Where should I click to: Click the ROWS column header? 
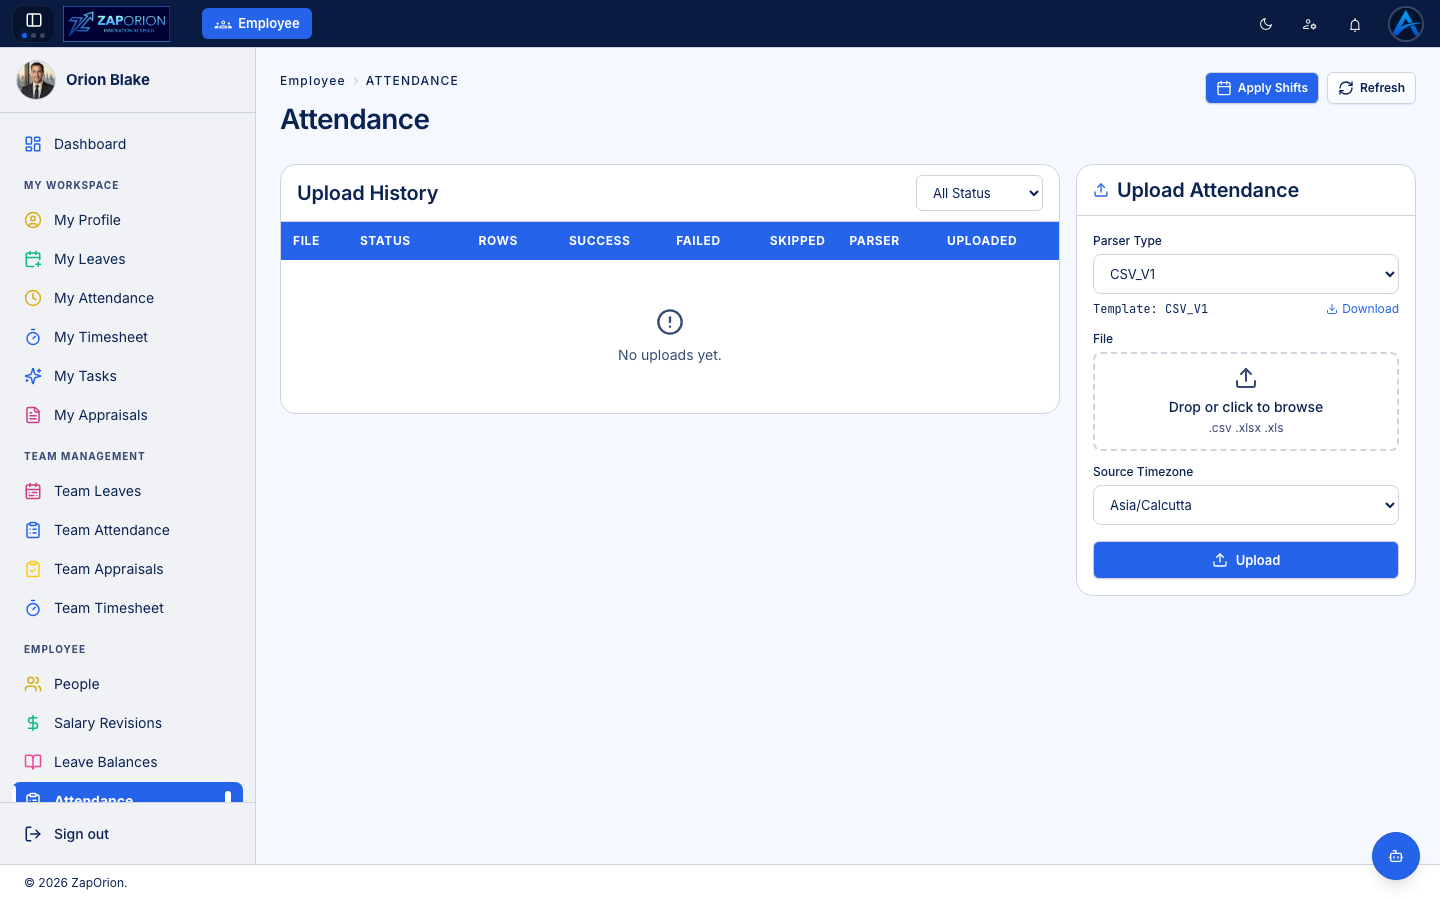(498, 241)
